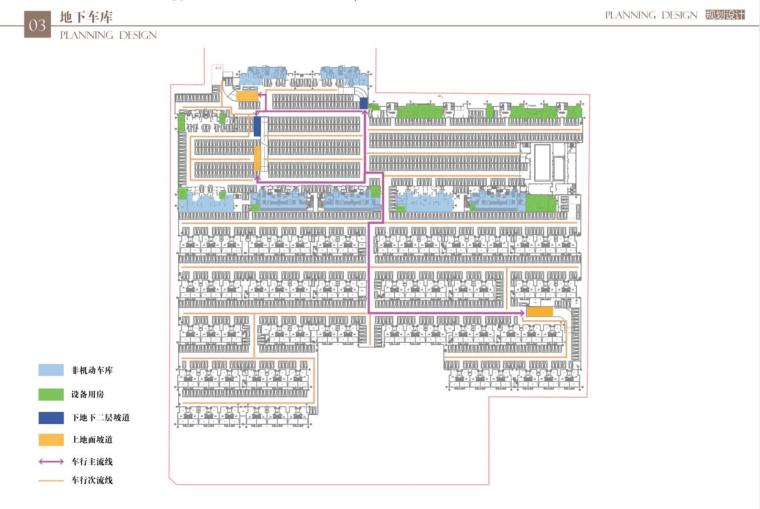
Task: Click the dark blue ramp beside the top-right green room
Action: pos(363,104)
